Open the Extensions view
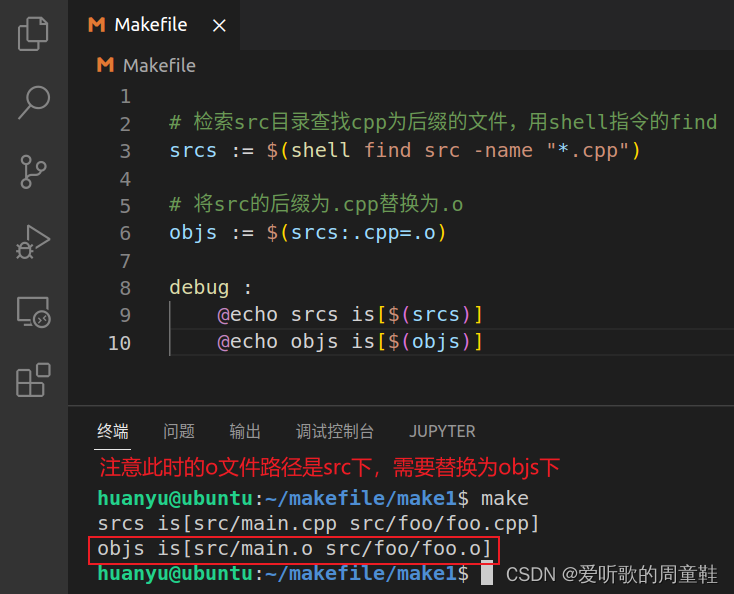 pos(33,380)
